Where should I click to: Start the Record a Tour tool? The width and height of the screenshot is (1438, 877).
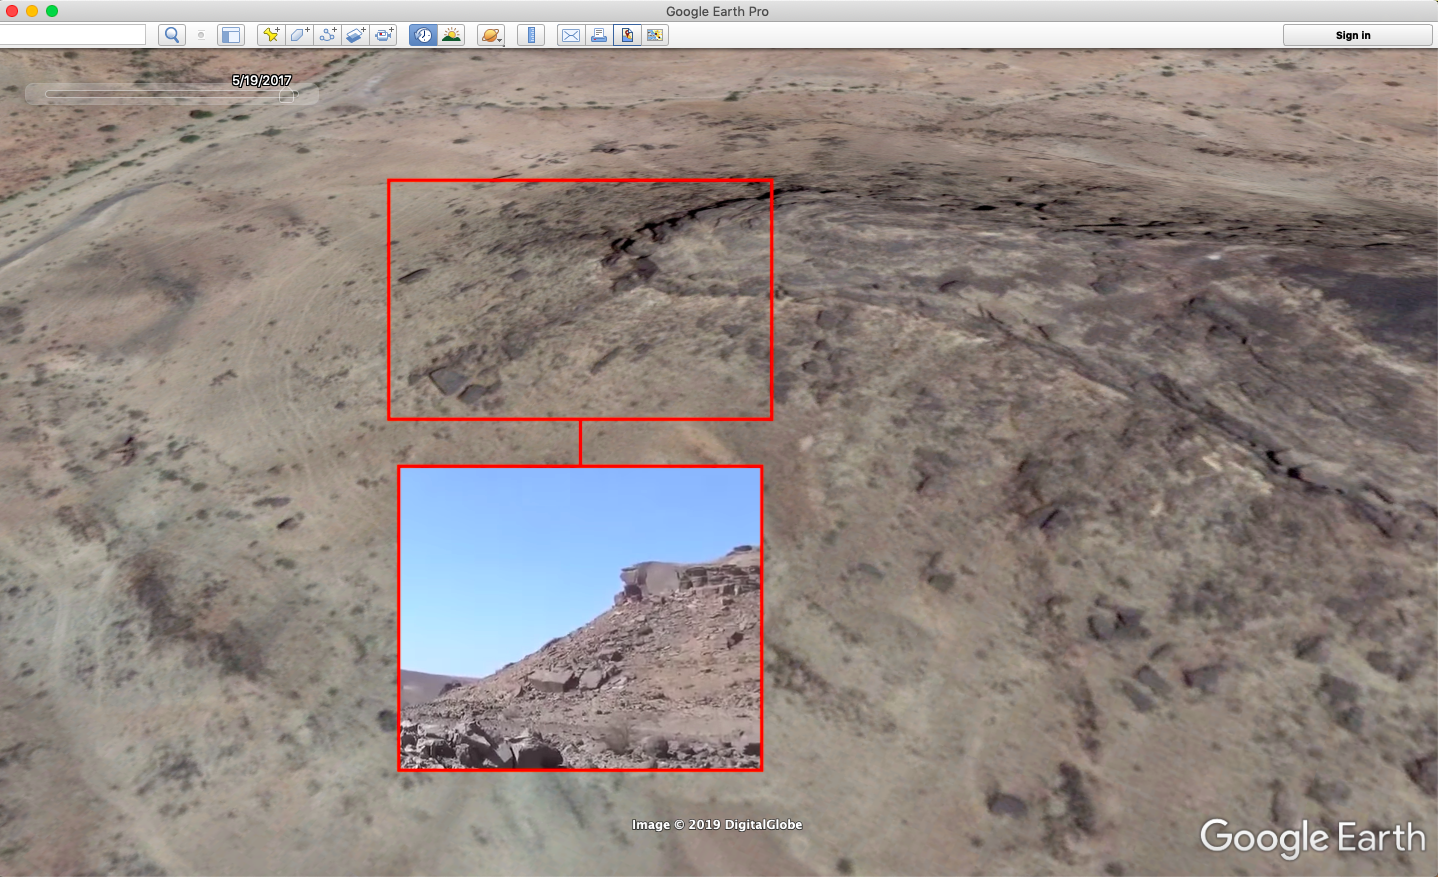(x=384, y=35)
